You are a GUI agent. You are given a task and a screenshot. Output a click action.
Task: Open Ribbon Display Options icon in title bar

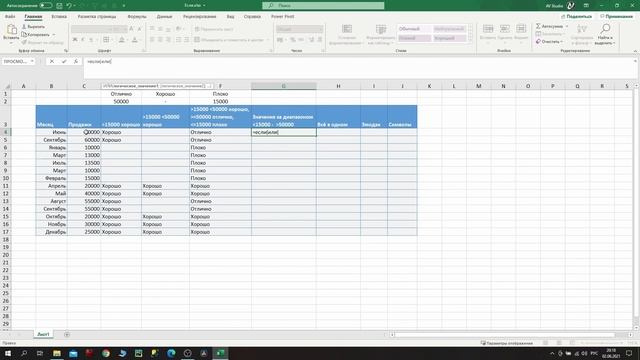586,6
